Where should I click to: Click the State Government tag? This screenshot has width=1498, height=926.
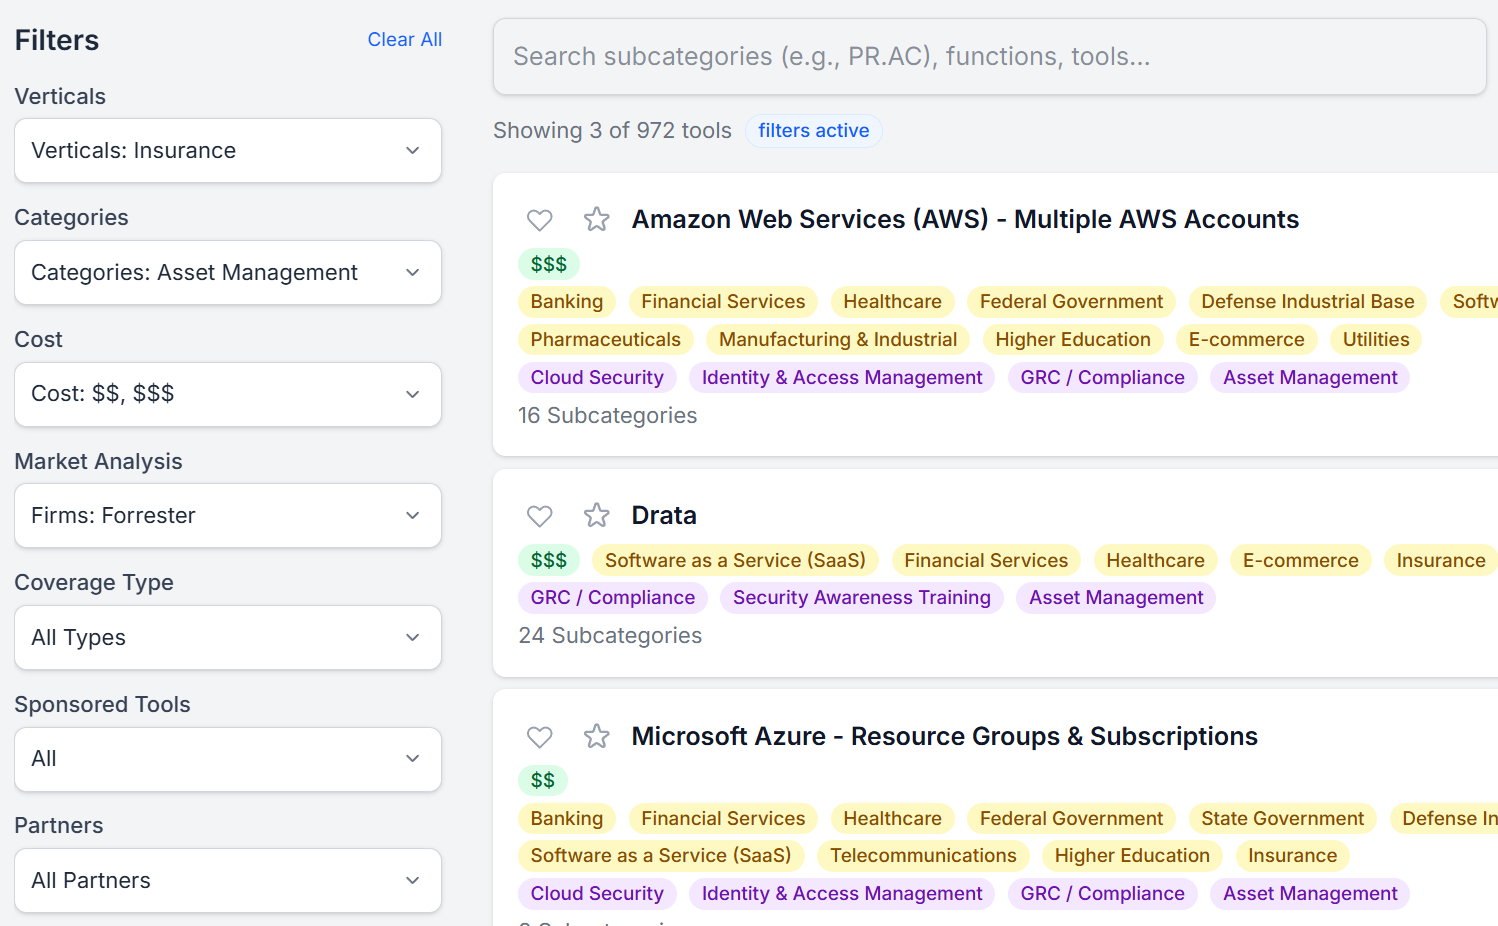[1282, 819]
